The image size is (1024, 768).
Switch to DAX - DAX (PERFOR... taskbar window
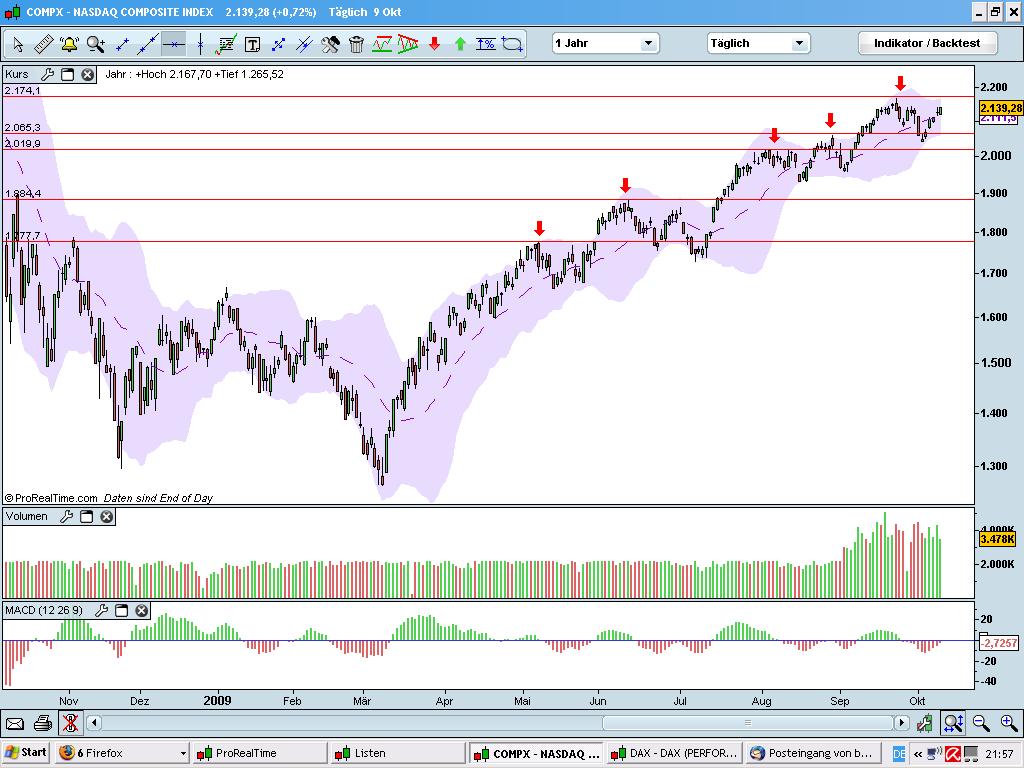[674, 753]
